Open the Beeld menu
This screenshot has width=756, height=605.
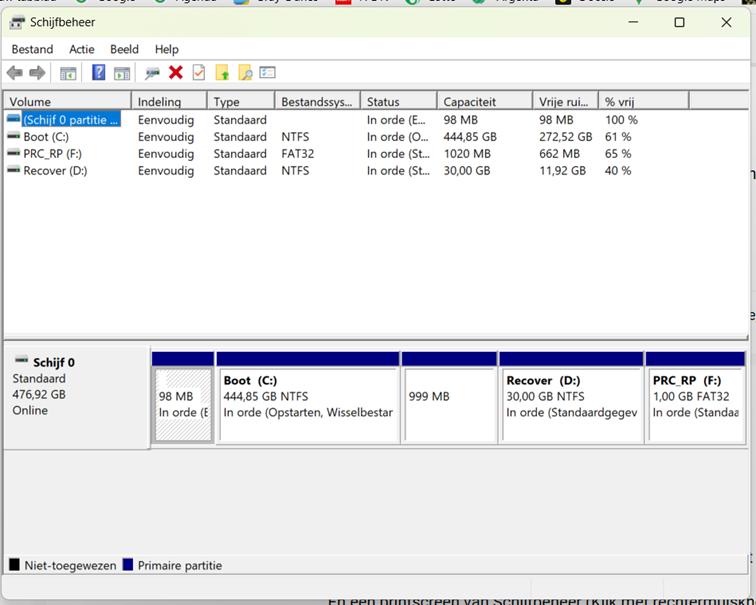point(124,49)
